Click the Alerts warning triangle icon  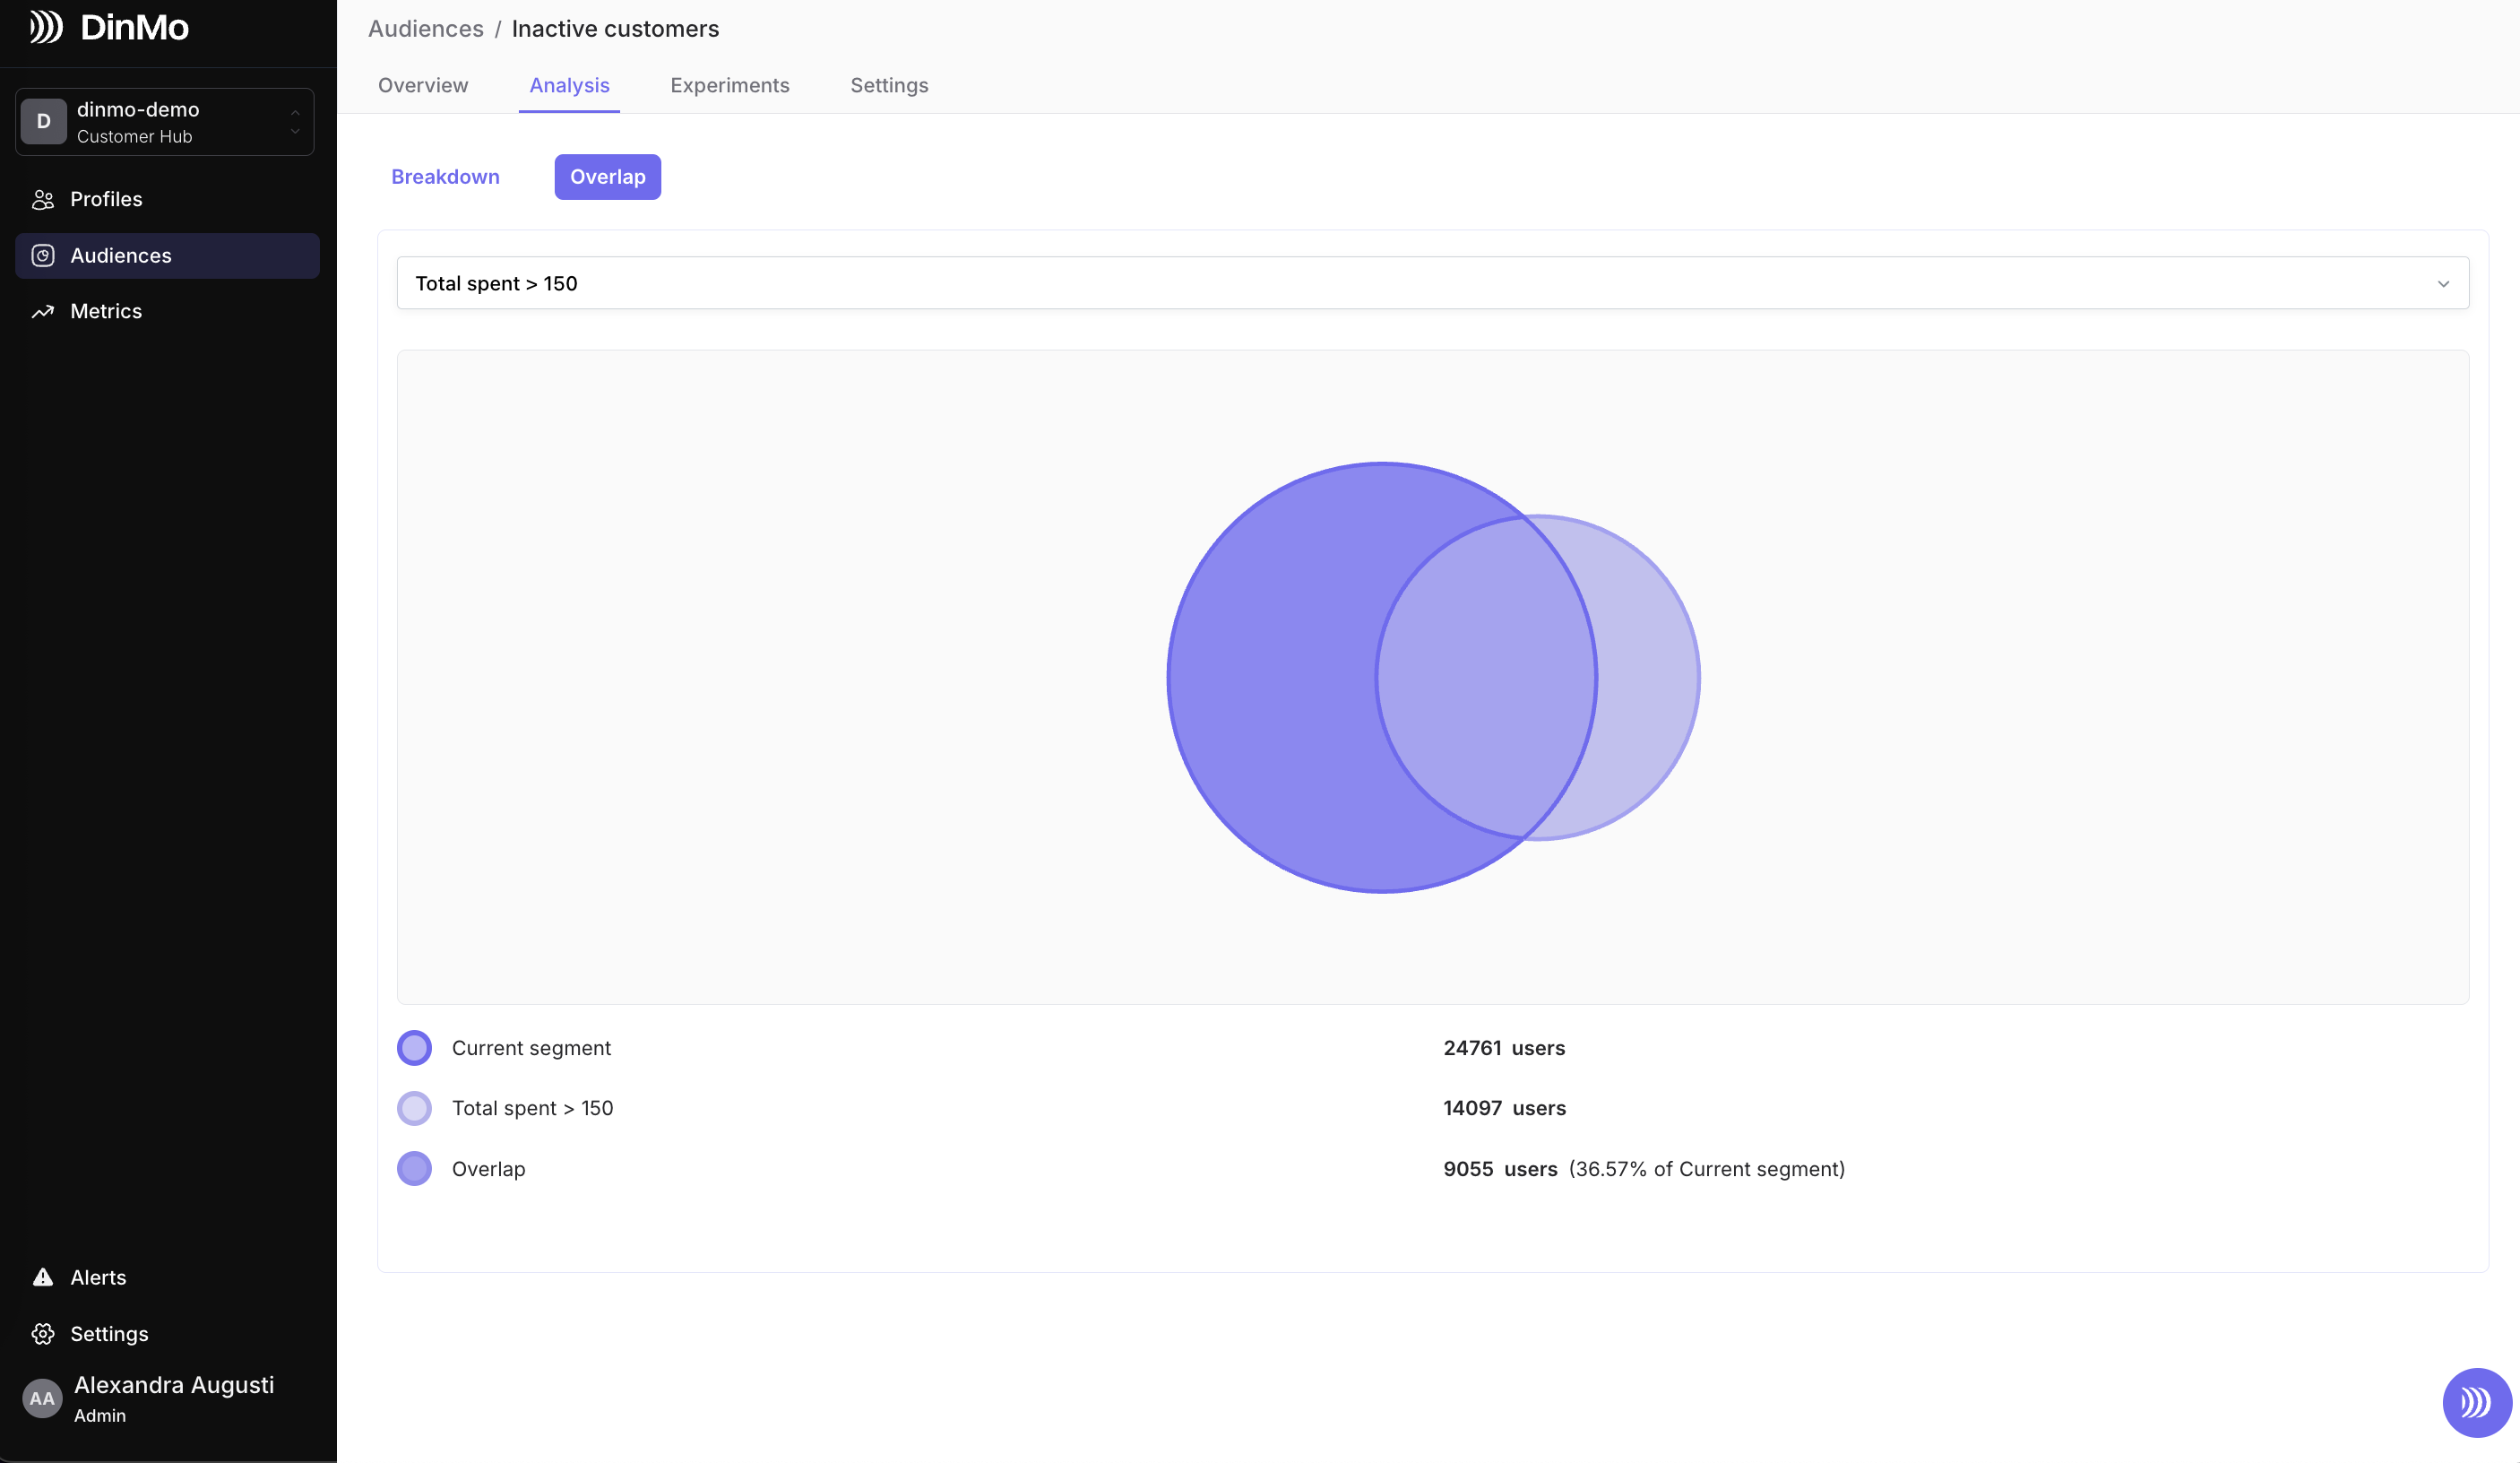click(x=43, y=1277)
